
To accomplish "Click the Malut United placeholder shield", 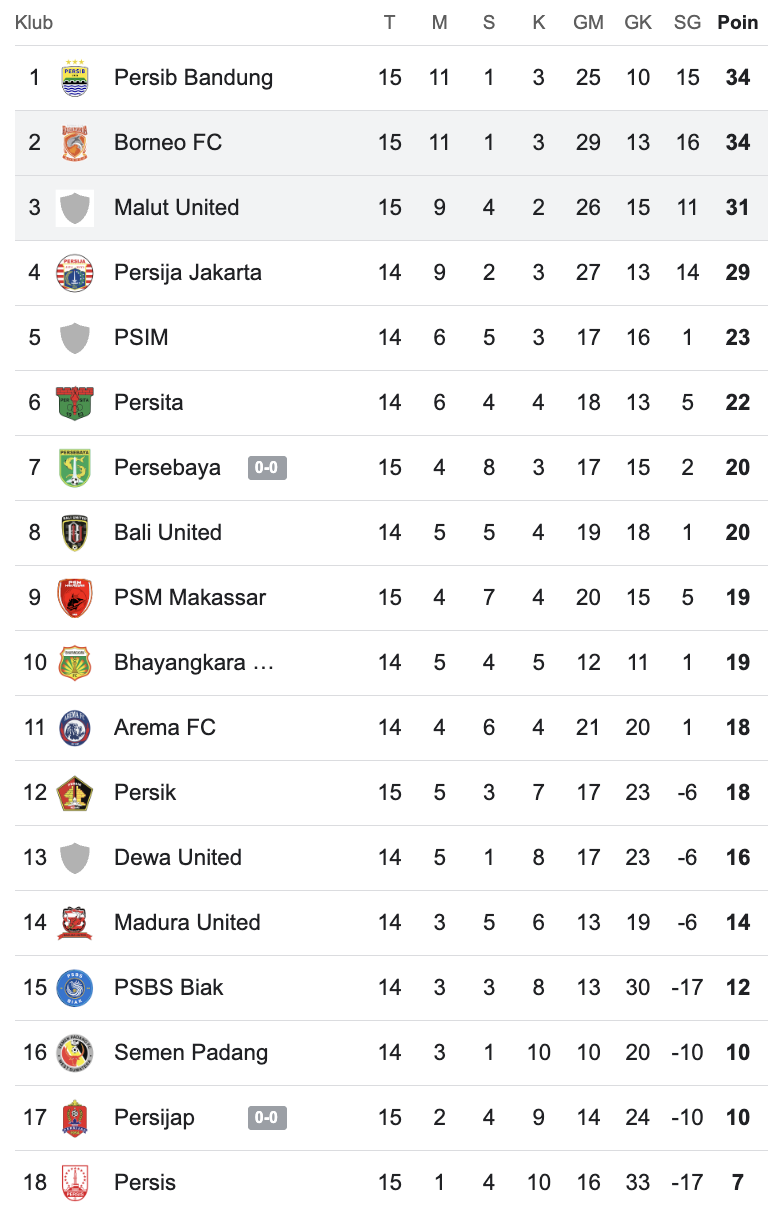I will [x=75, y=208].
